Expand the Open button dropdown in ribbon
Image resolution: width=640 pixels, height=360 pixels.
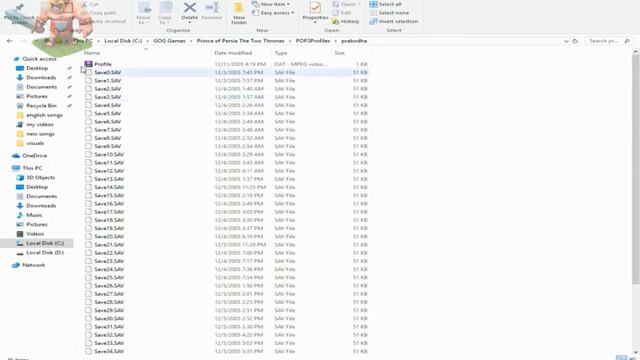[359, 4]
